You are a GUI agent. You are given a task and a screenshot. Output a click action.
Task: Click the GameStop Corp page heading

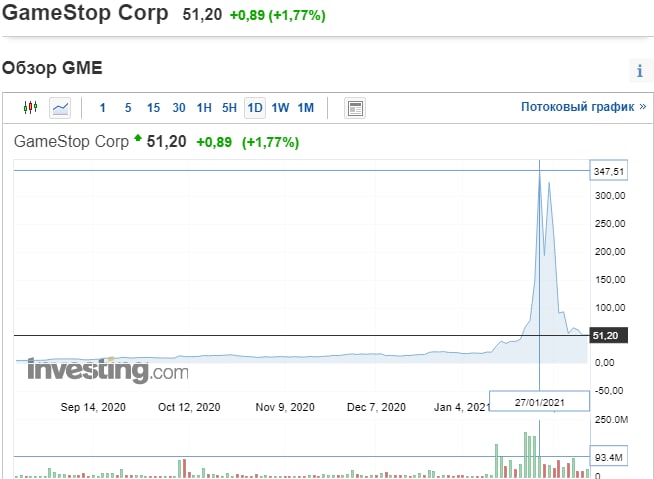click(85, 13)
